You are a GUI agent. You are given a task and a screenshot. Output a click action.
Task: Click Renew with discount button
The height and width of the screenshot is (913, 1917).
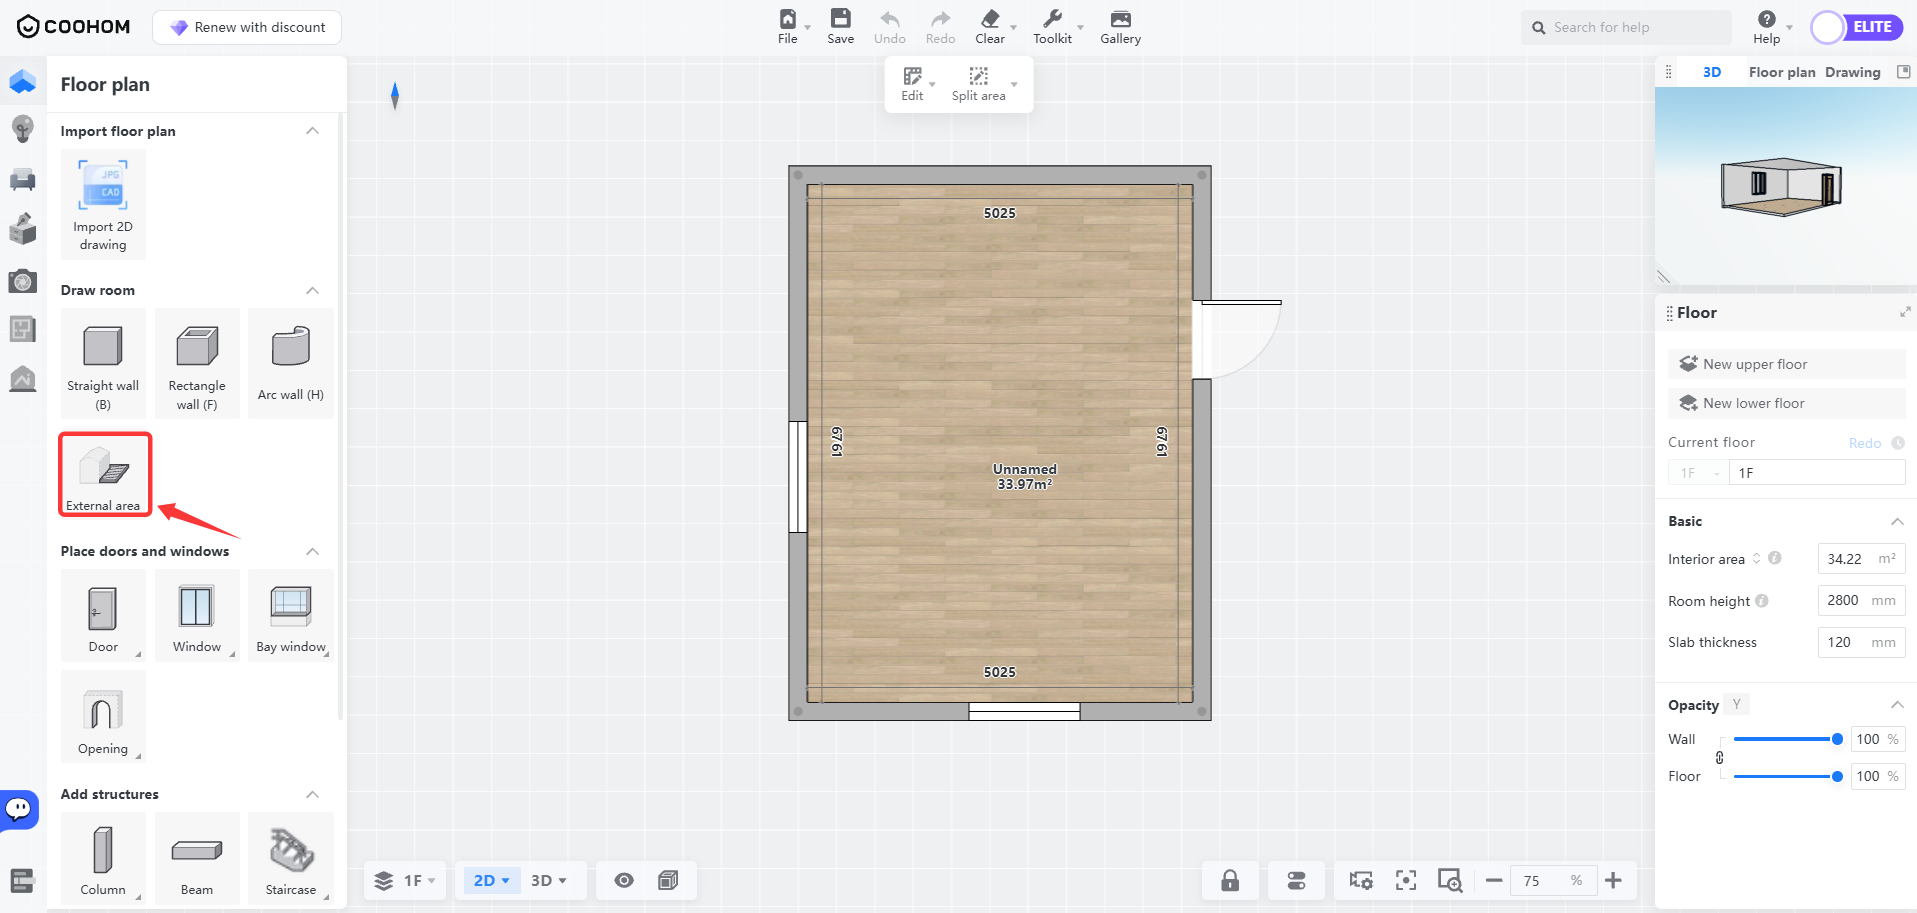click(247, 27)
